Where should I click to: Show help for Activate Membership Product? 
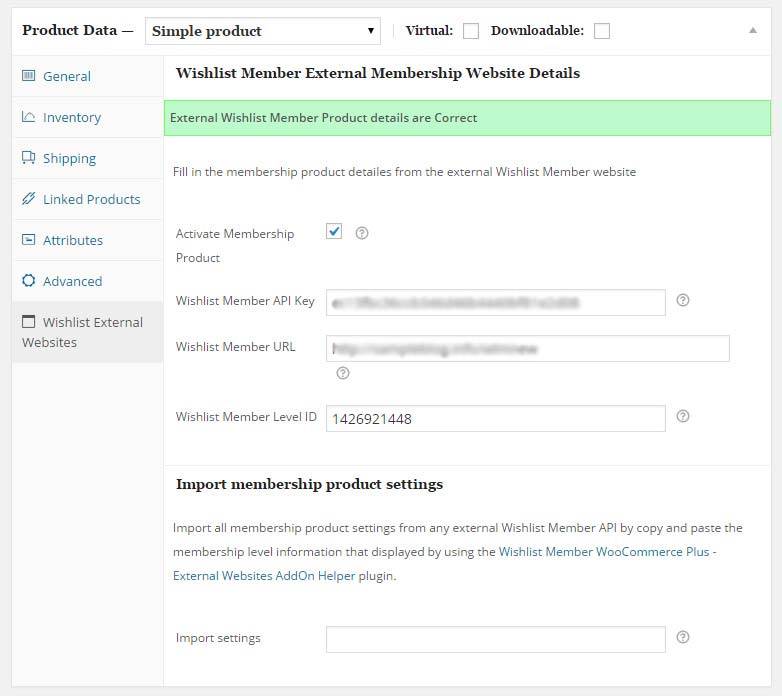[362, 233]
